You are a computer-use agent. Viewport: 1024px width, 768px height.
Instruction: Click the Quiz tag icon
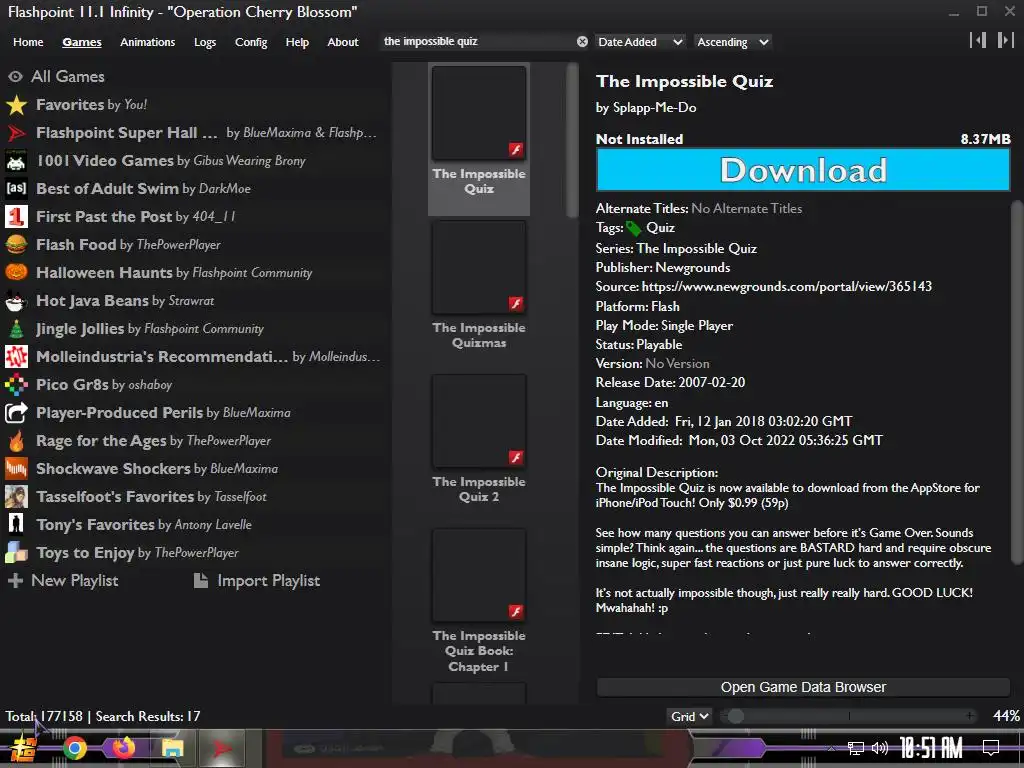click(634, 229)
